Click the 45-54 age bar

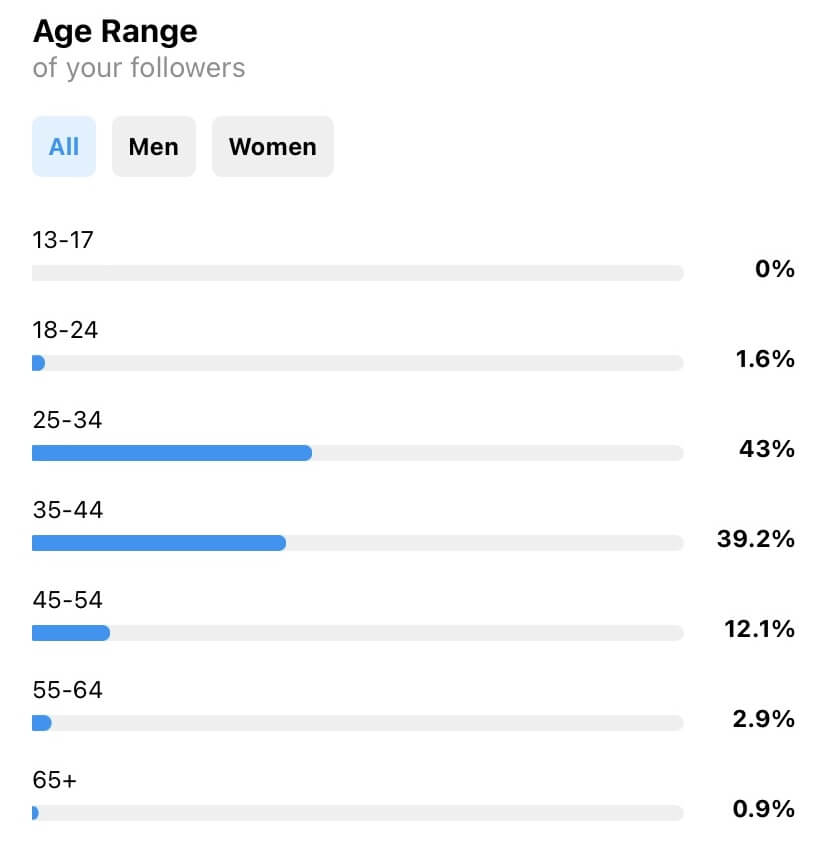[x=357, y=633]
